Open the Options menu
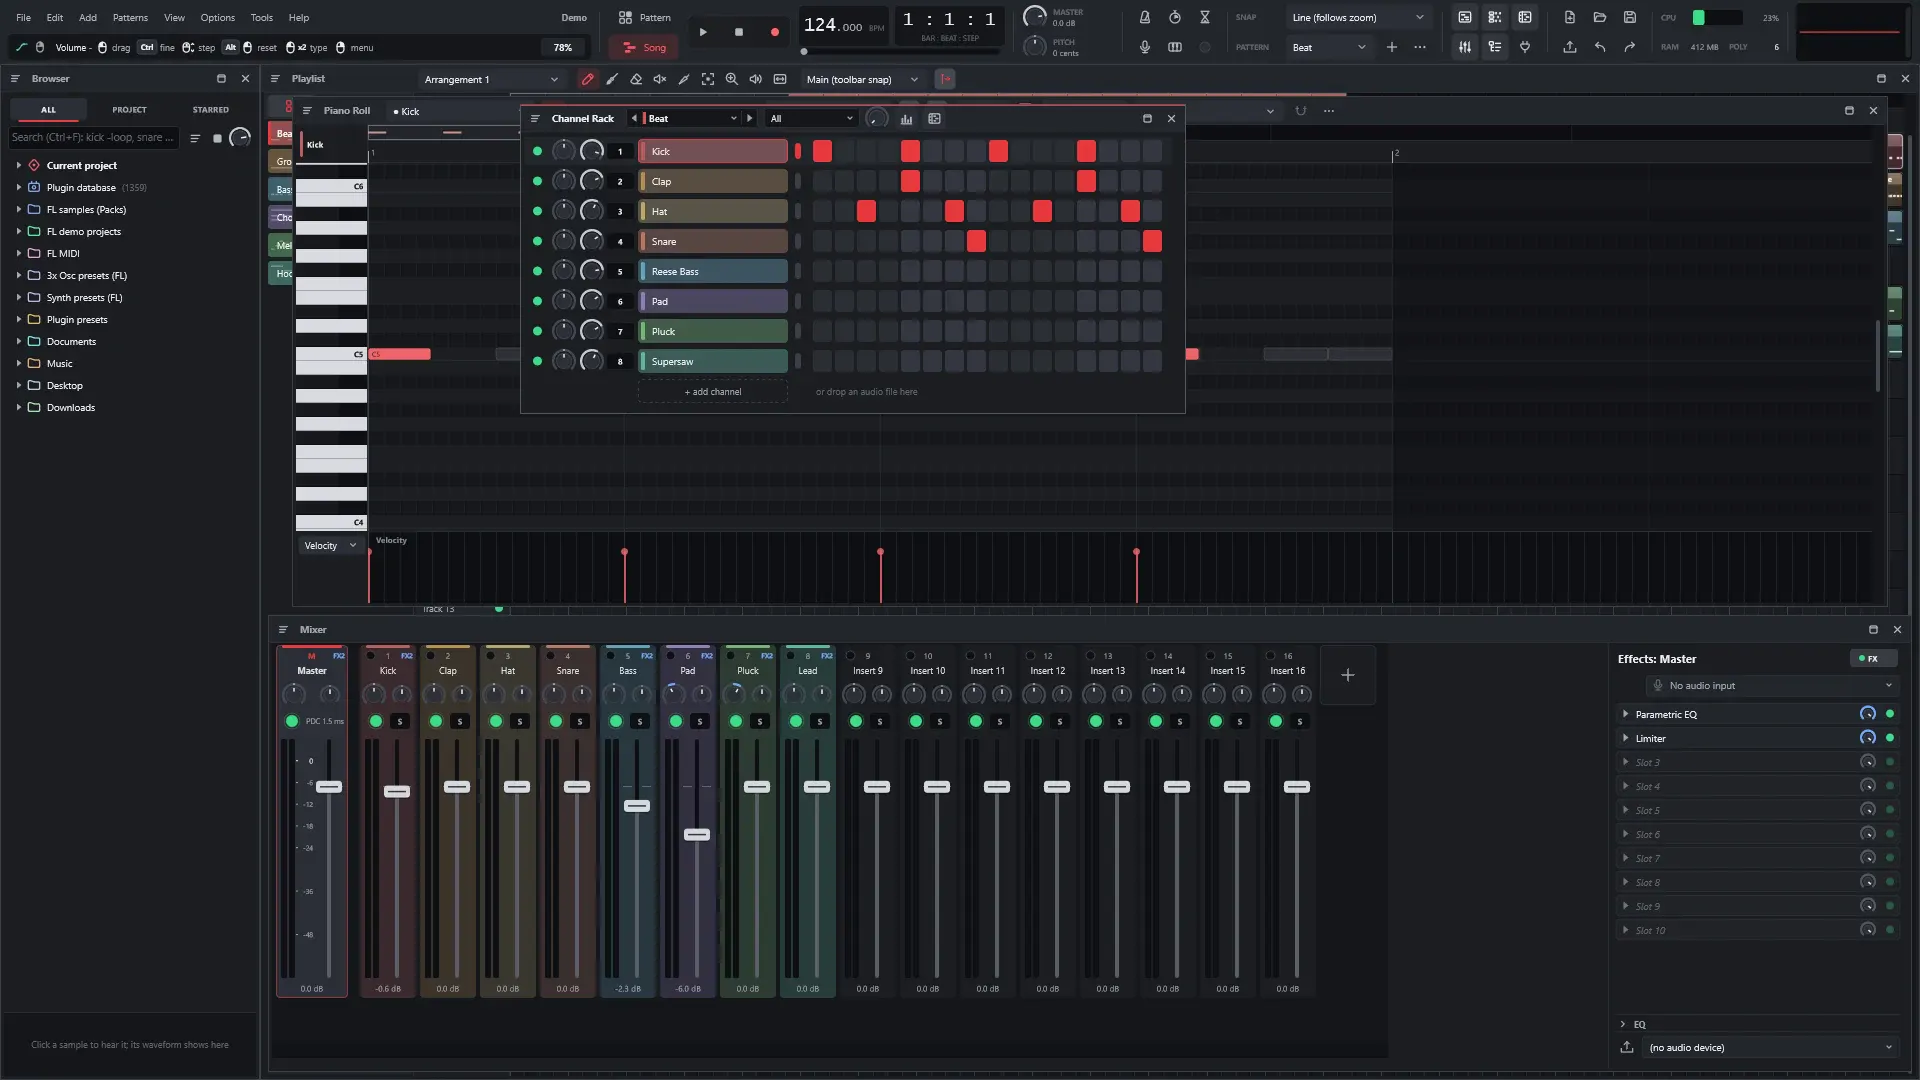Viewport: 1920px width, 1080px height. 217,17
